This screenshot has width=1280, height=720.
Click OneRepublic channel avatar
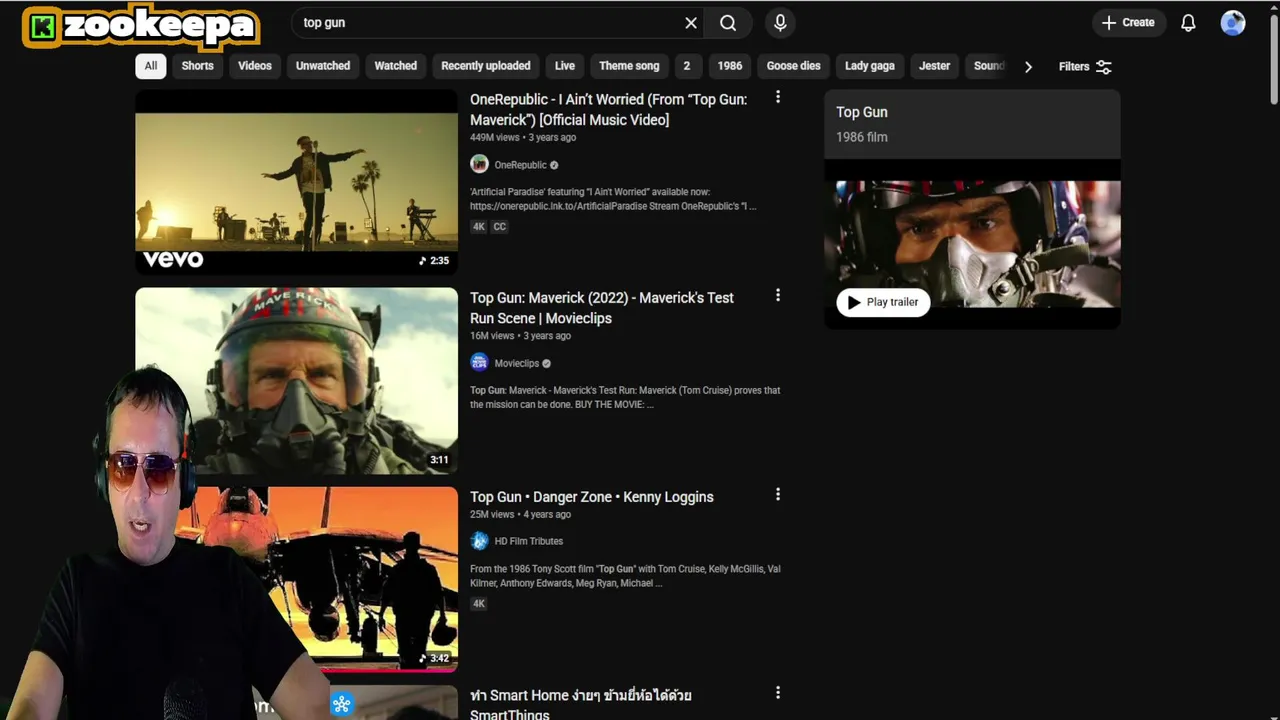[479, 164]
